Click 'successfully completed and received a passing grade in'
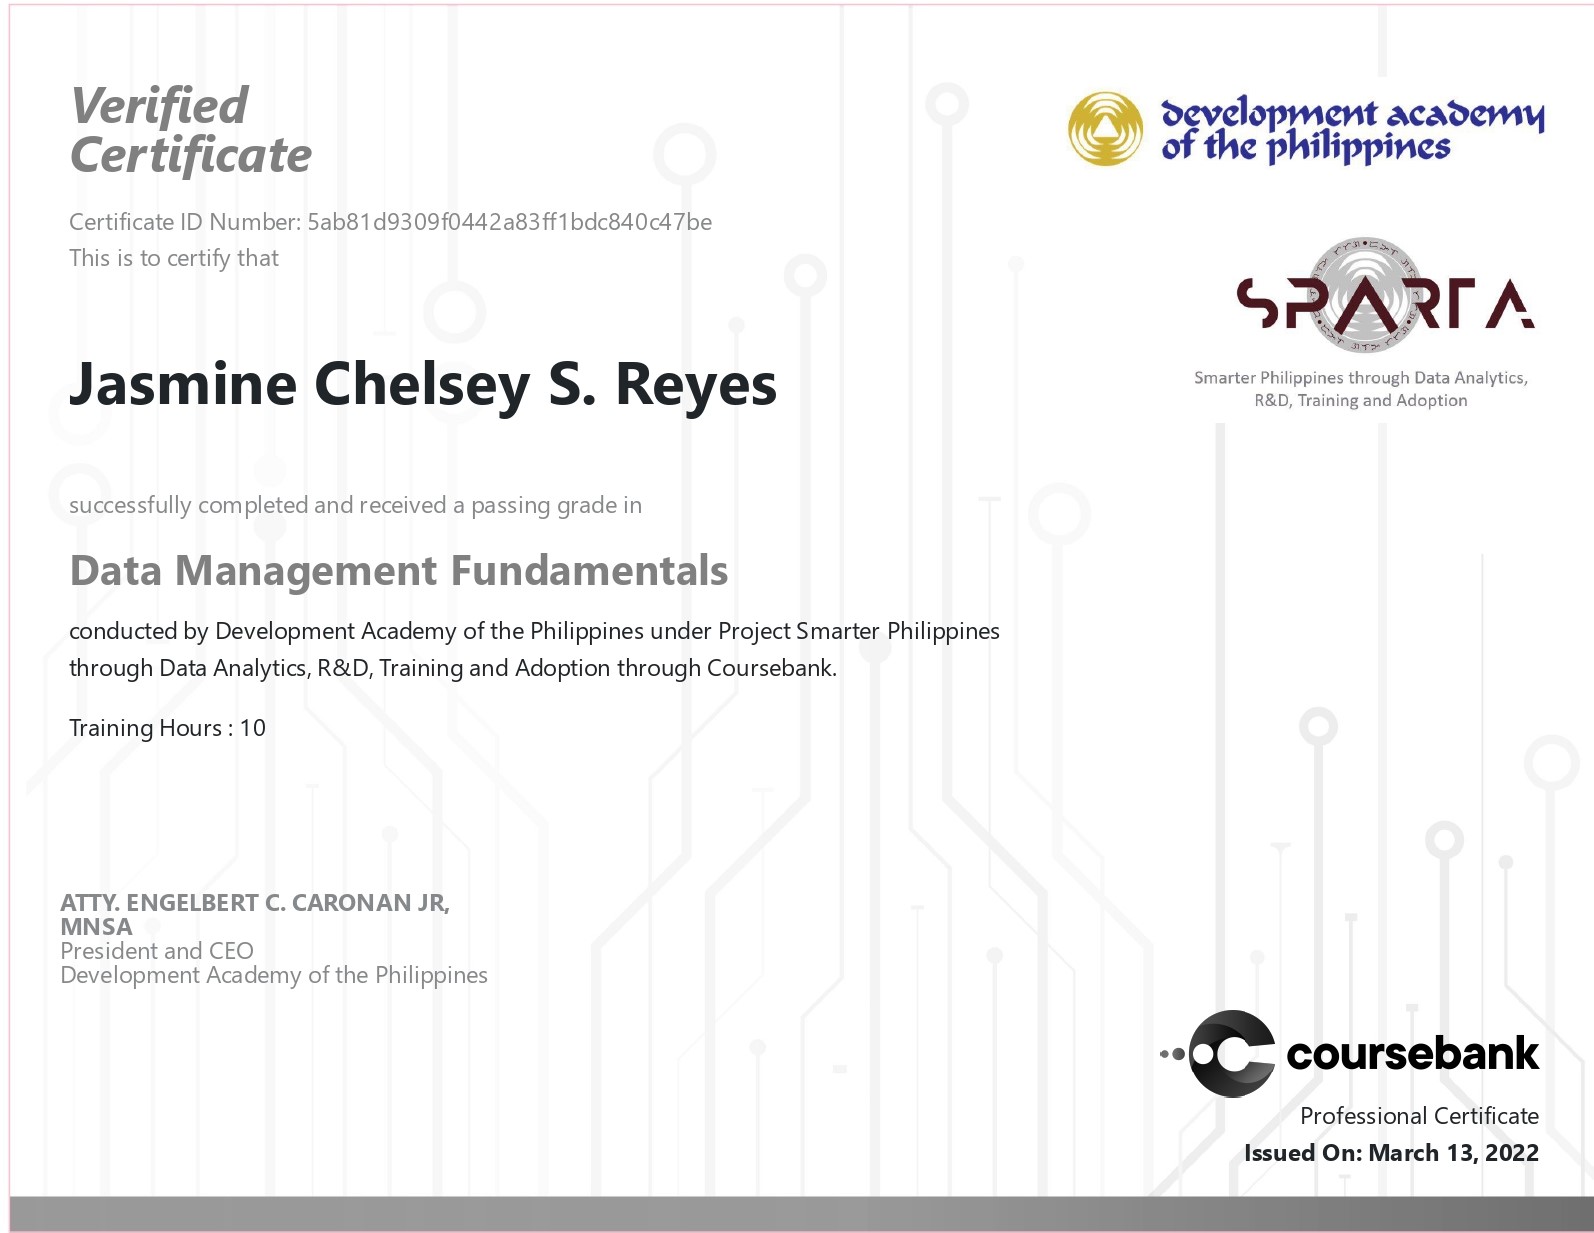The height and width of the screenshot is (1233, 1594). (x=355, y=505)
